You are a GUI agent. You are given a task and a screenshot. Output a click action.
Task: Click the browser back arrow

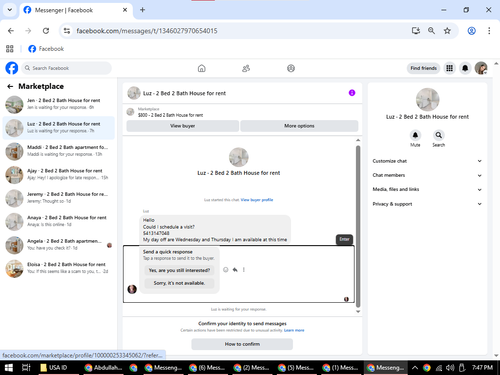point(11,31)
